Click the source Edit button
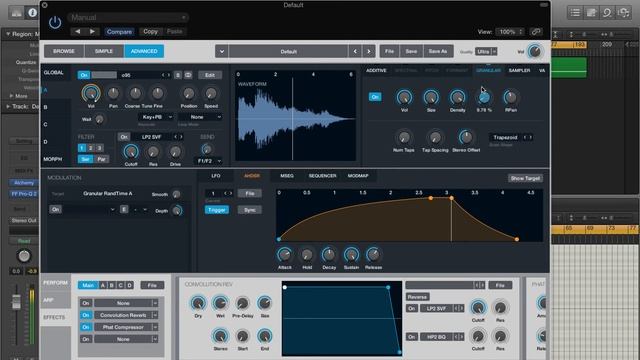 (210, 75)
